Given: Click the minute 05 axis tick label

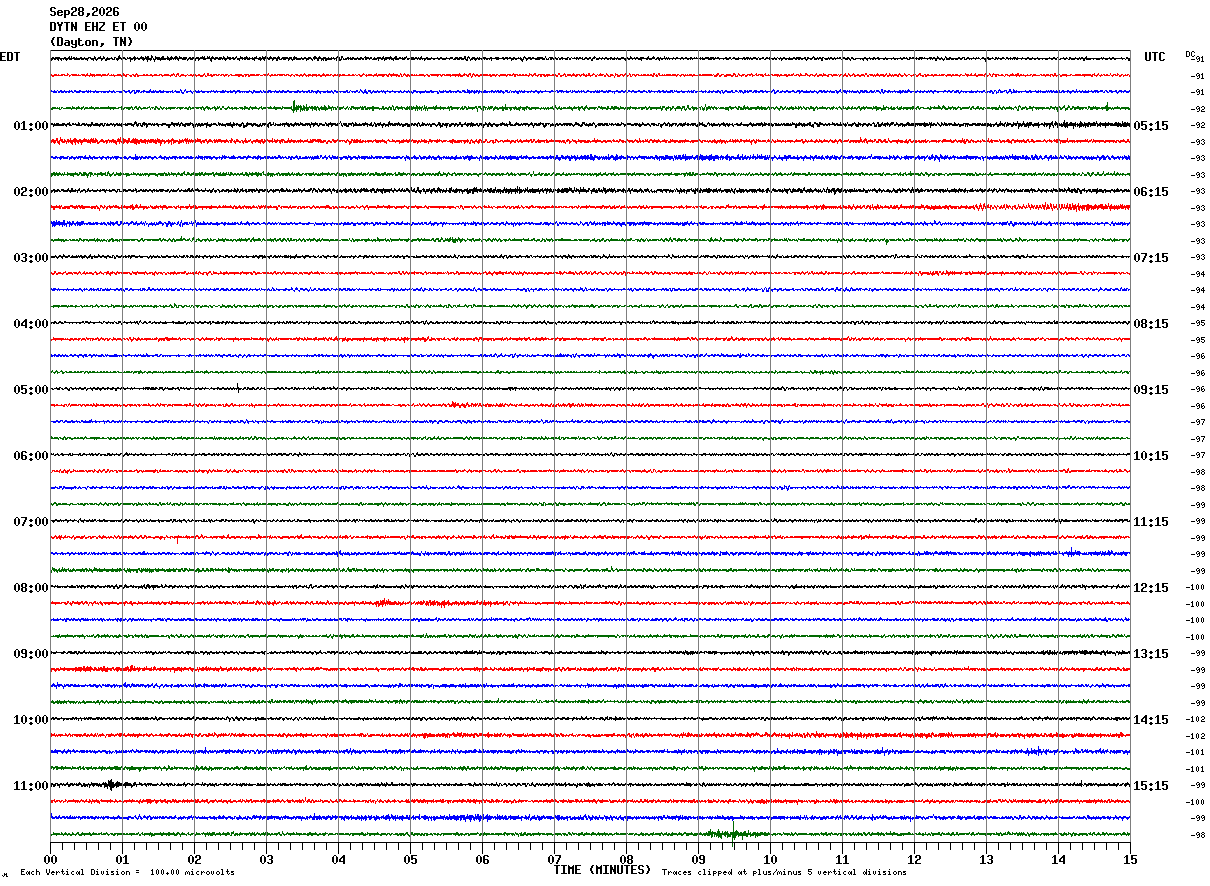Looking at the screenshot, I should [x=410, y=859].
